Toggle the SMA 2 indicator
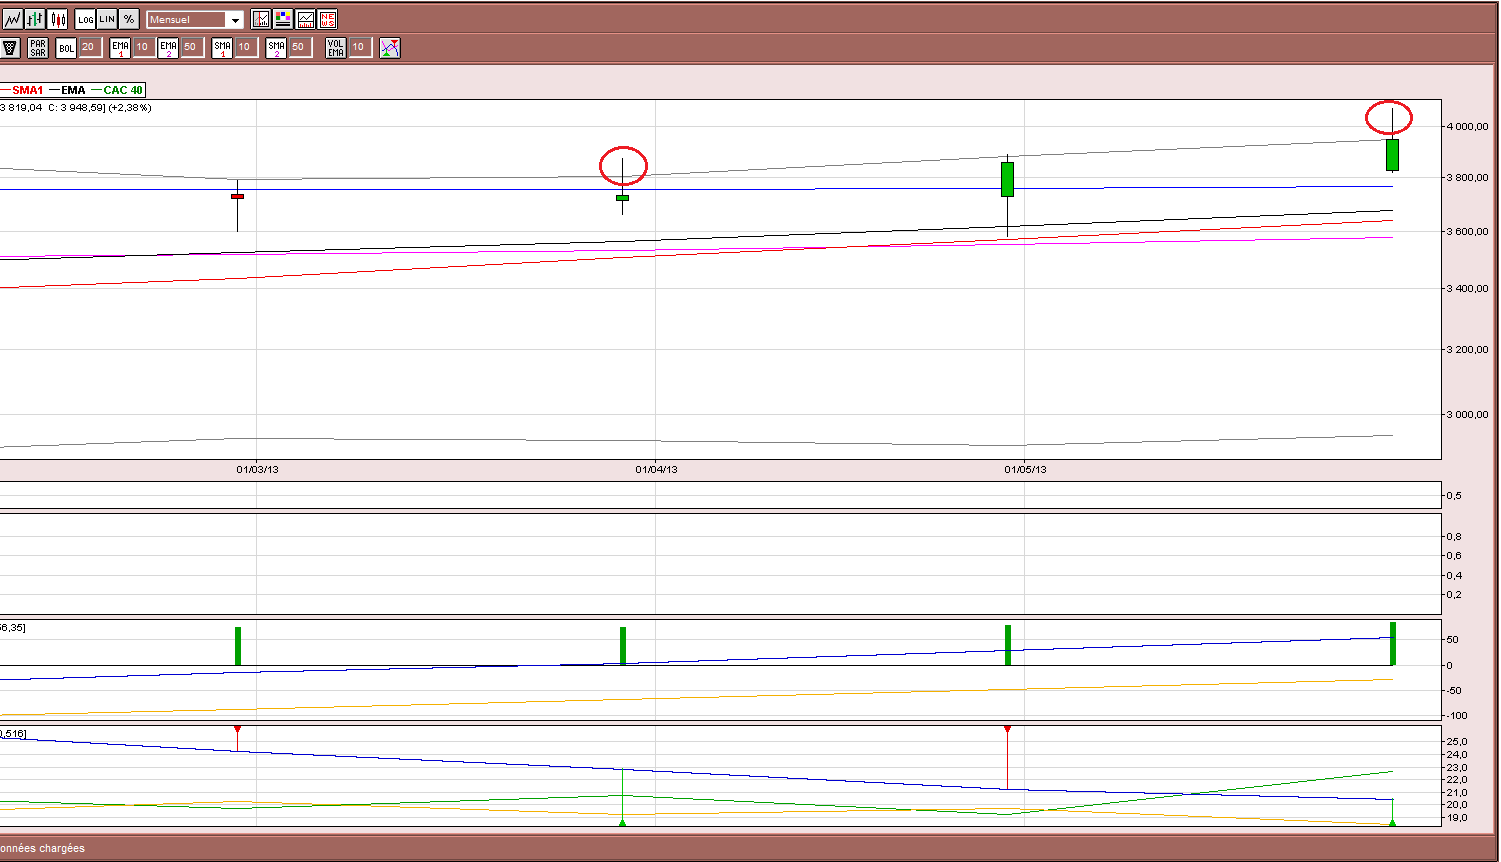This screenshot has width=1501, height=862. coord(276,47)
